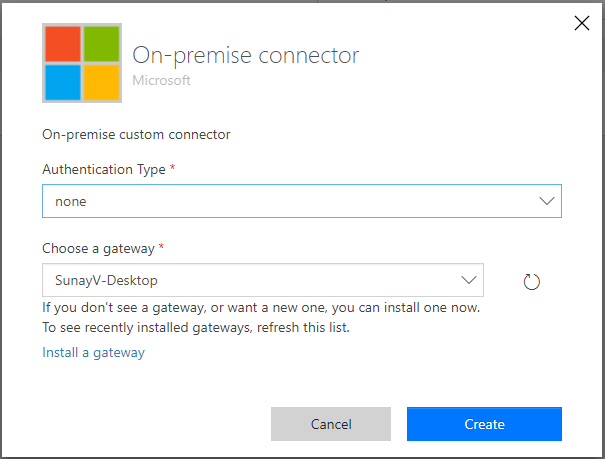Screen dimensions: 605x459
Task: Click the blue square in the Microsoft logo
Action: [63, 81]
